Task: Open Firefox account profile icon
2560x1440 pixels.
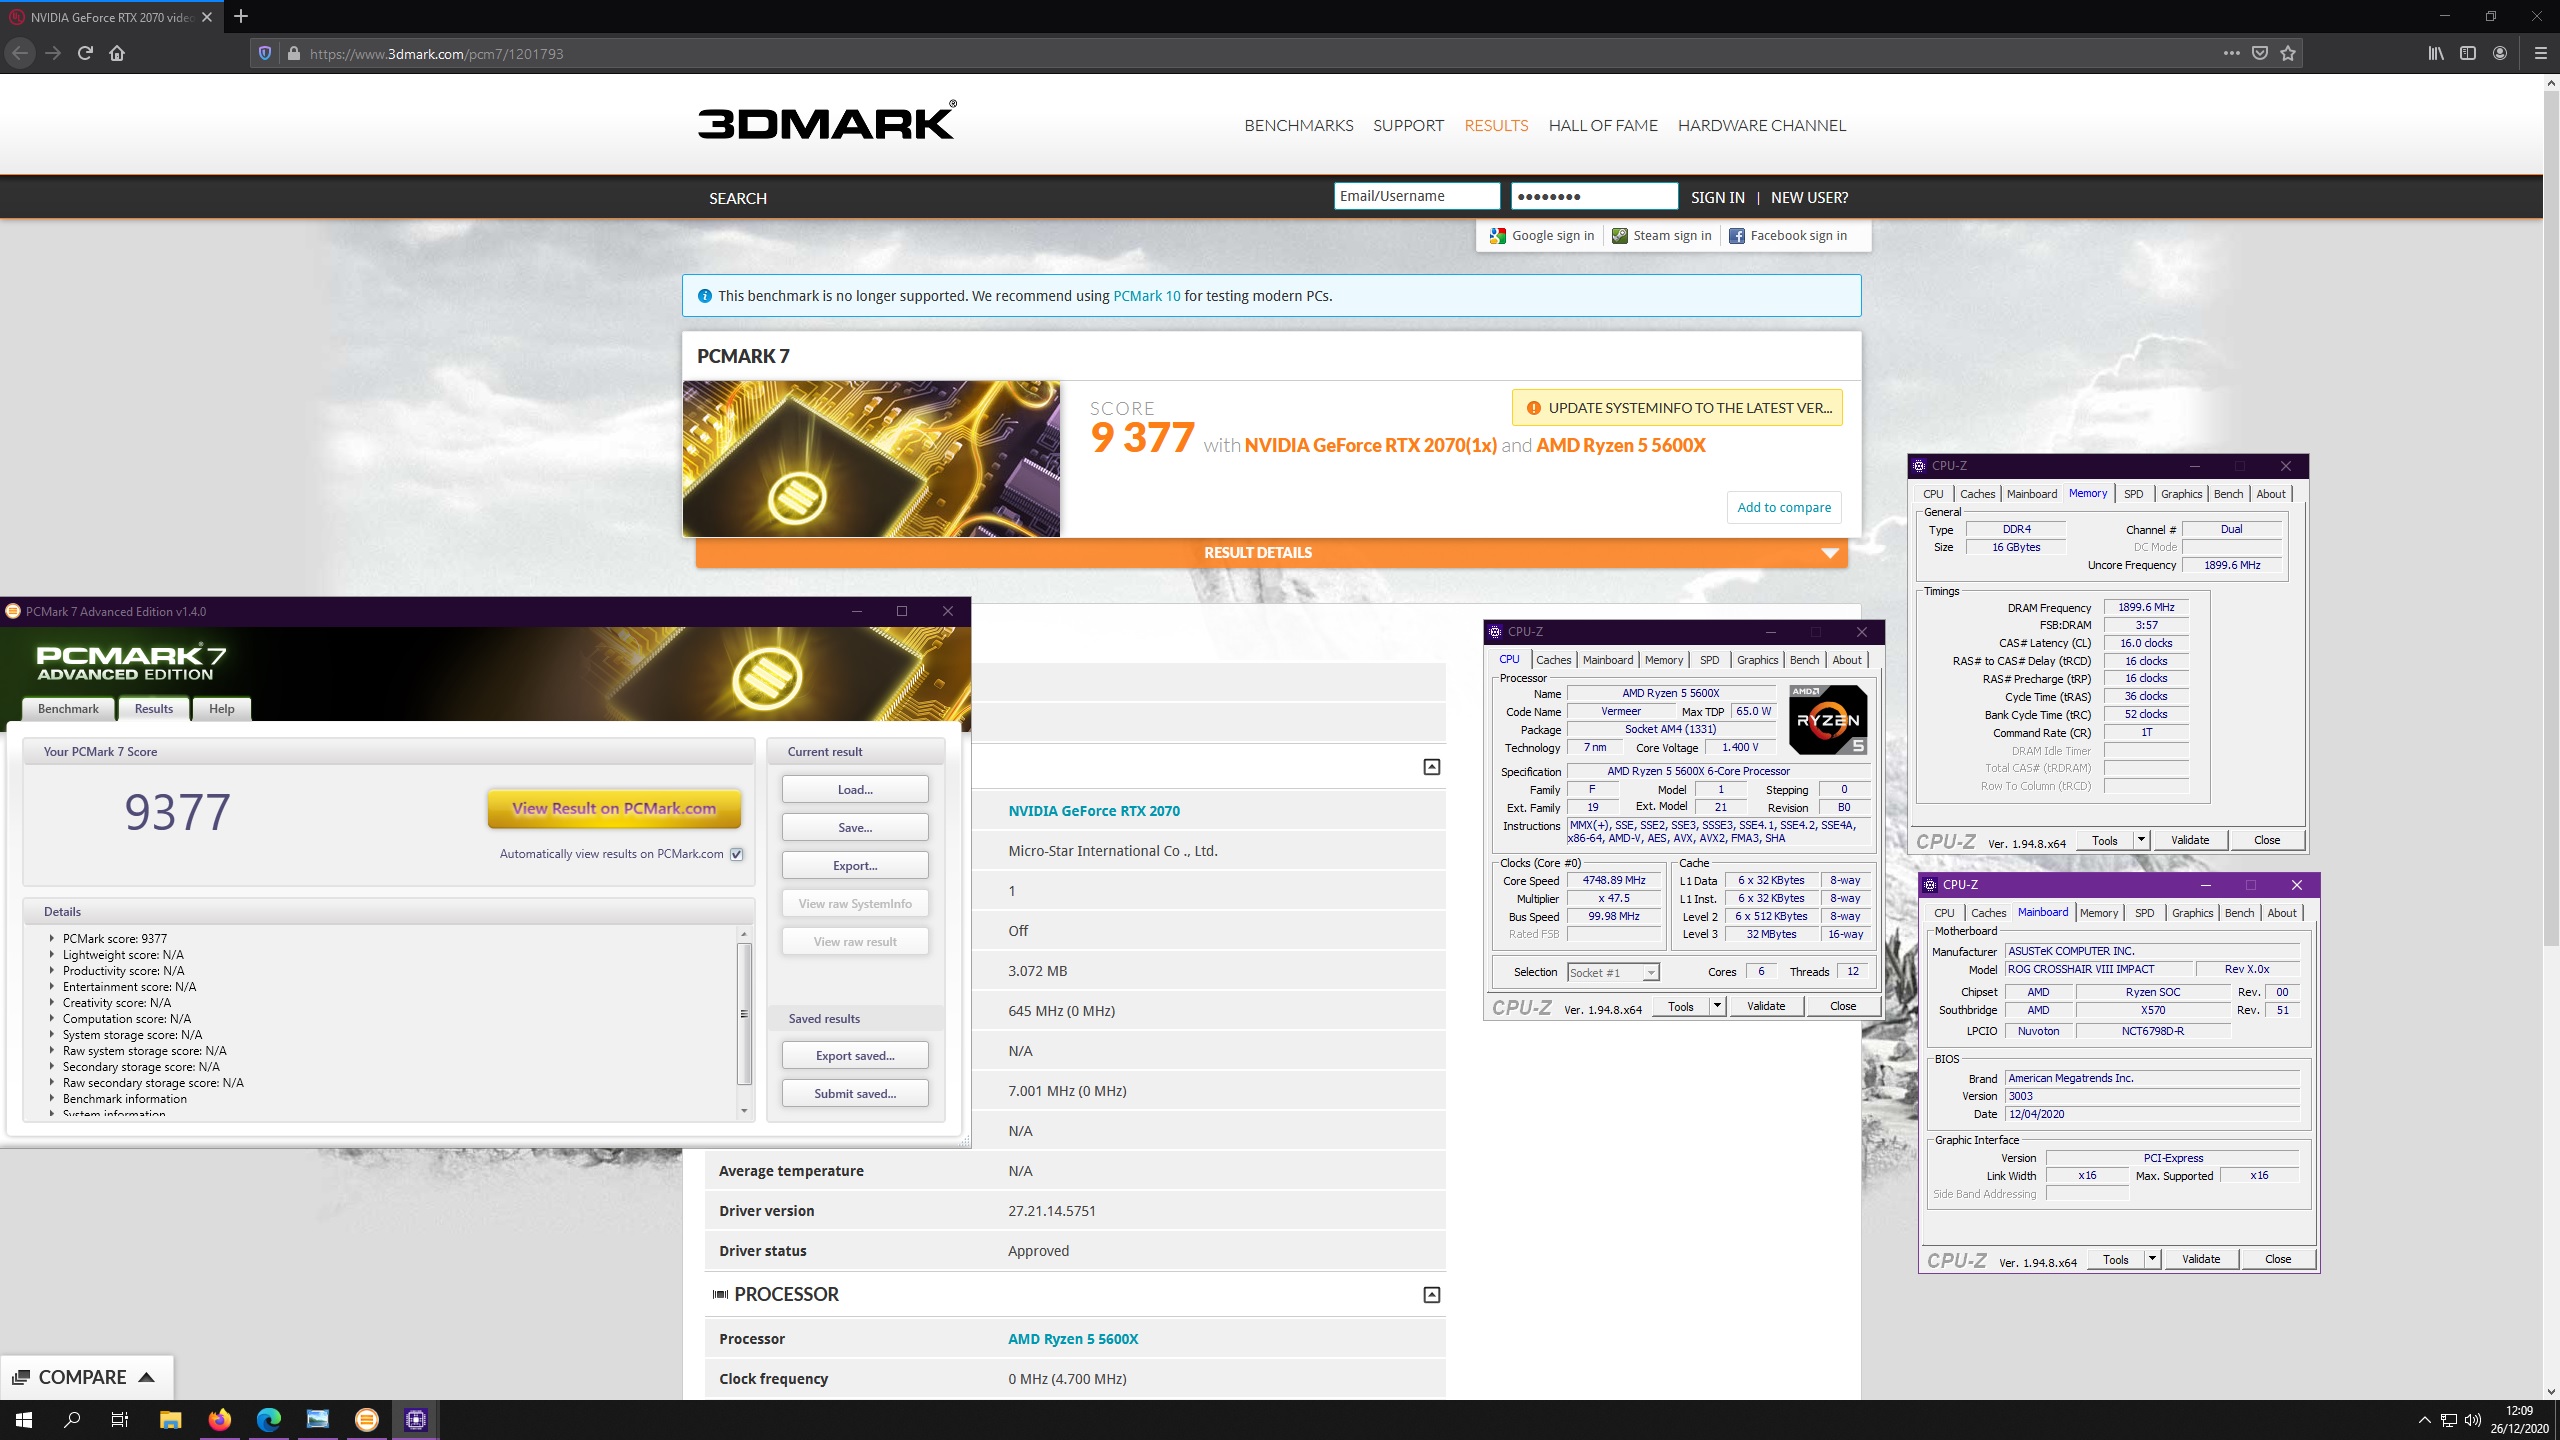Action: (x=2500, y=53)
